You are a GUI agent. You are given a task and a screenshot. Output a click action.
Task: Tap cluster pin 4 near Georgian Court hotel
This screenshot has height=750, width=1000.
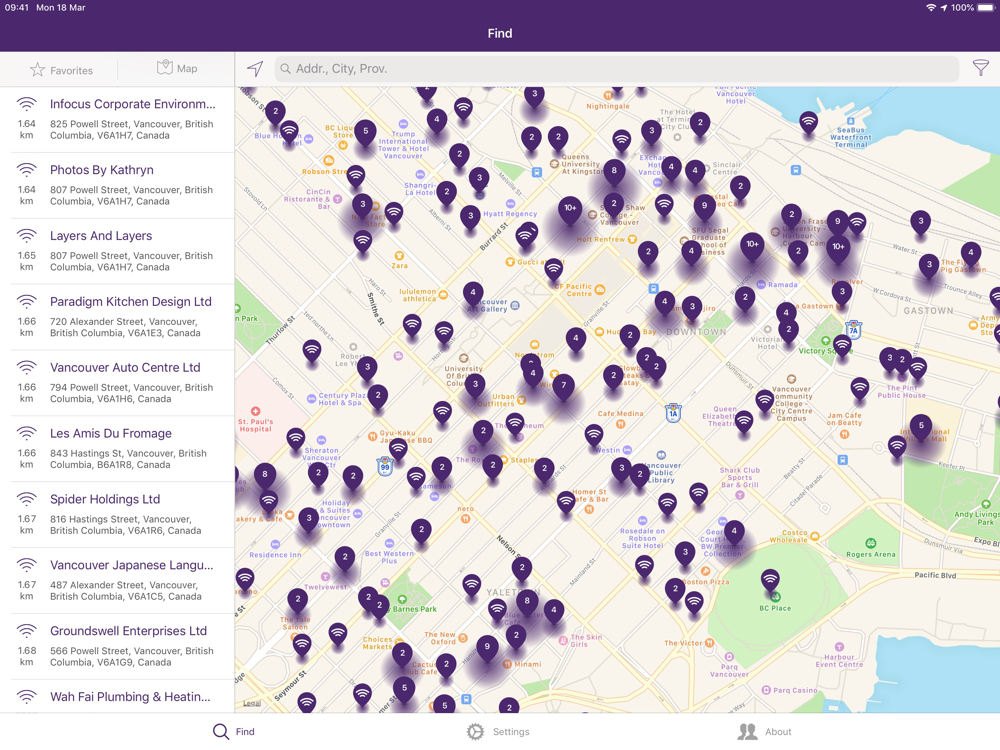click(x=734, y=532)
